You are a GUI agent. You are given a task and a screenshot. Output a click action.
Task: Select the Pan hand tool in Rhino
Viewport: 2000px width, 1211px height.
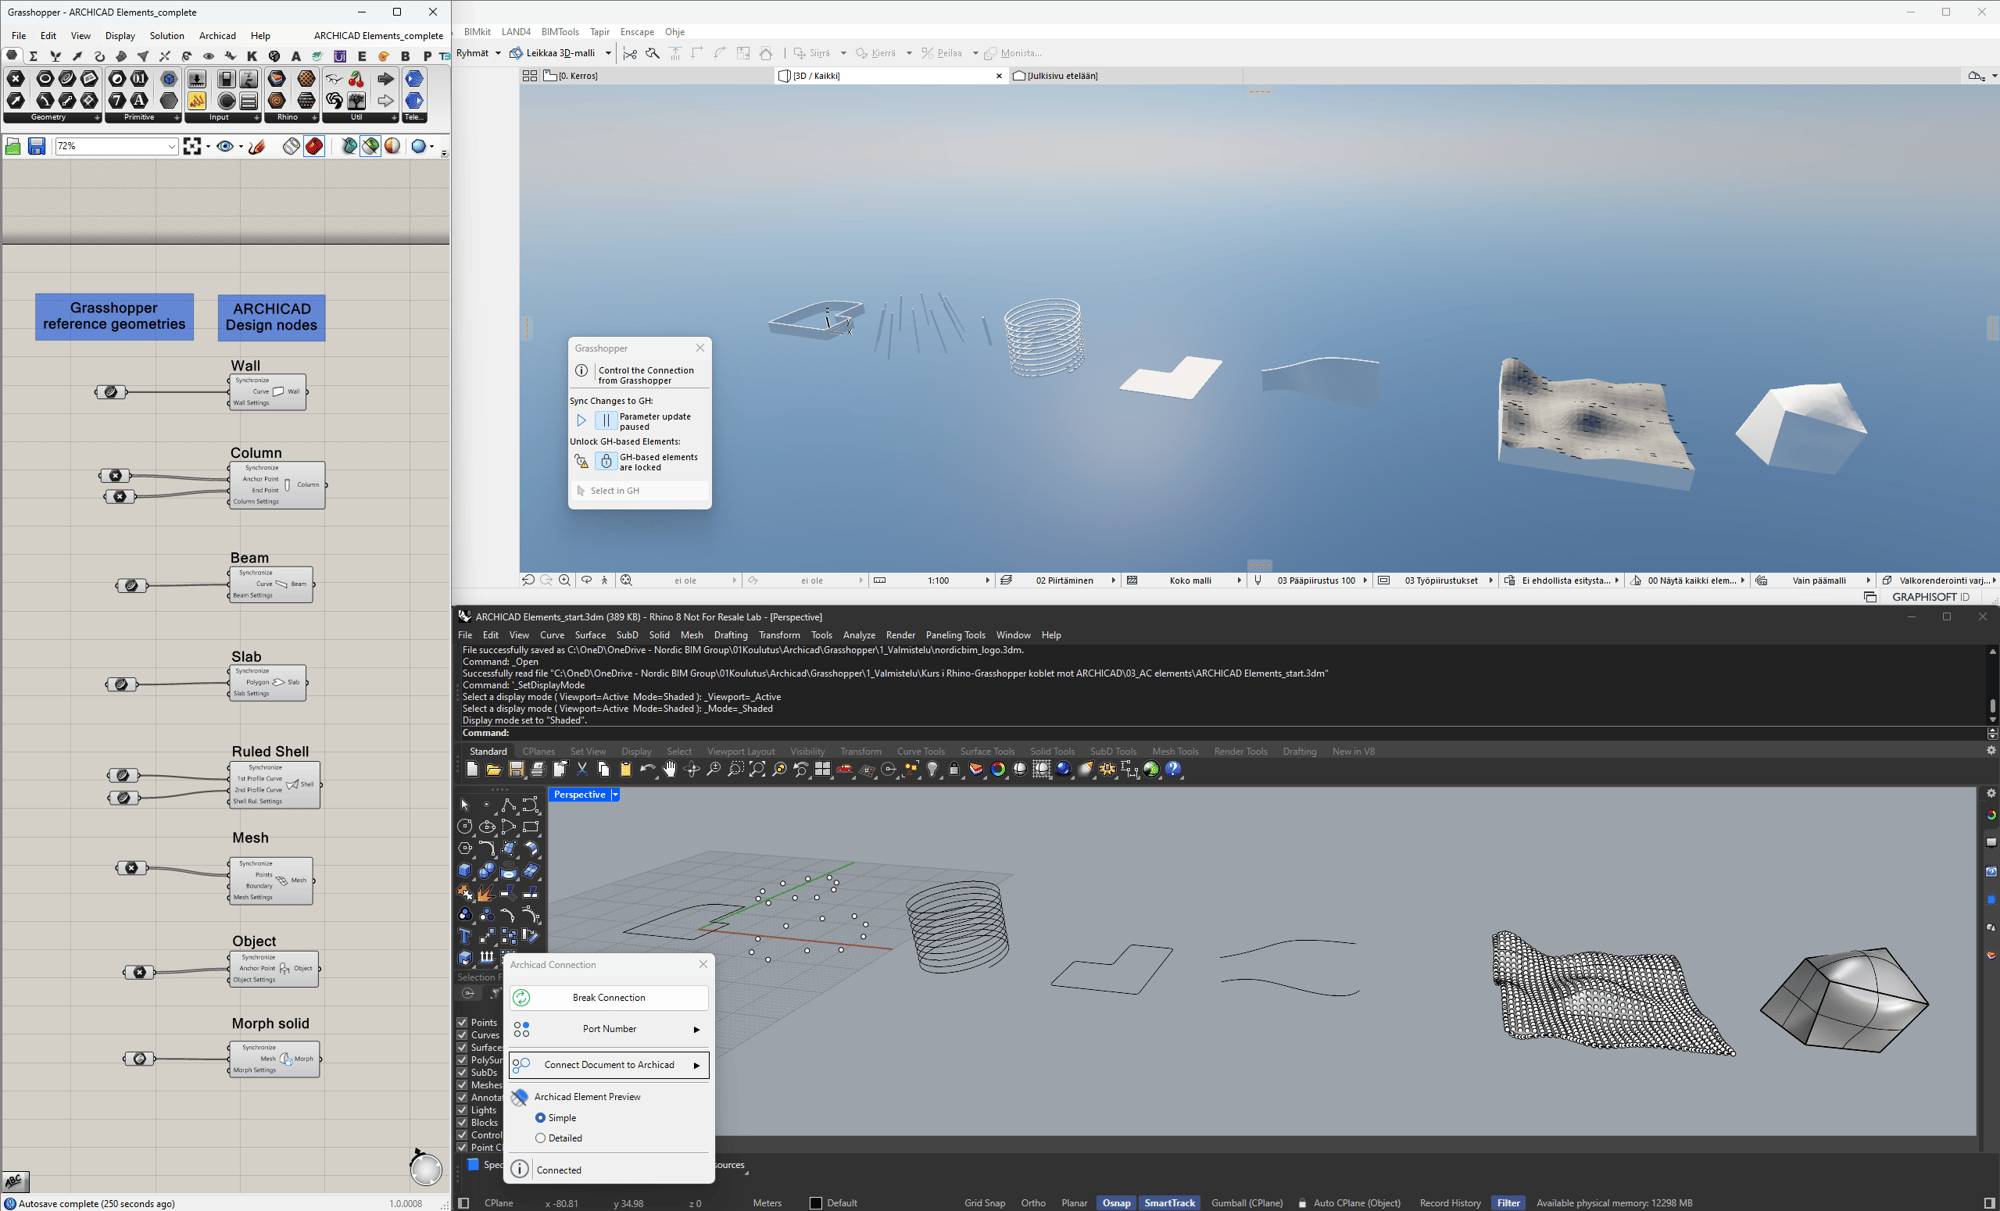click(669, 769)
